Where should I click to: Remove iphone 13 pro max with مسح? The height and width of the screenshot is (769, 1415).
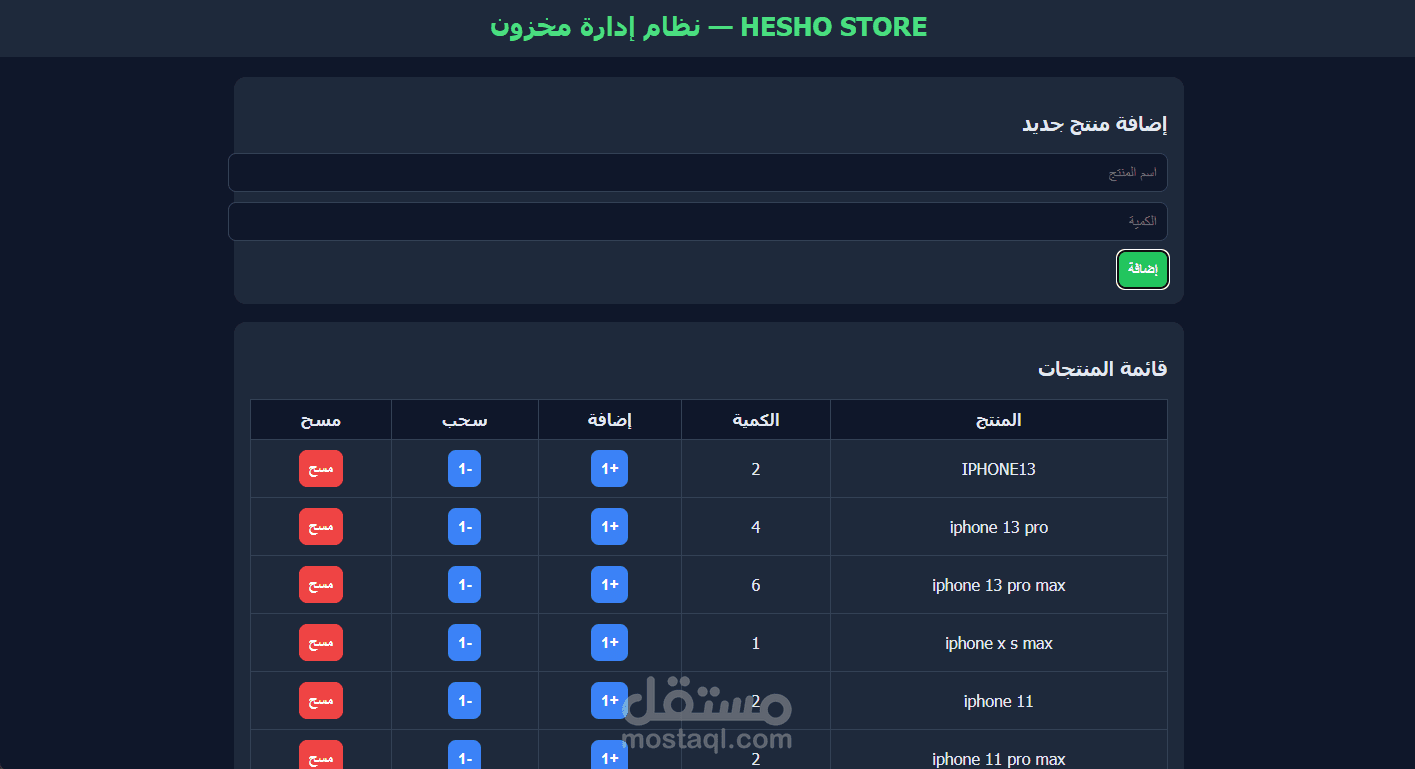[x=321, y=585]
